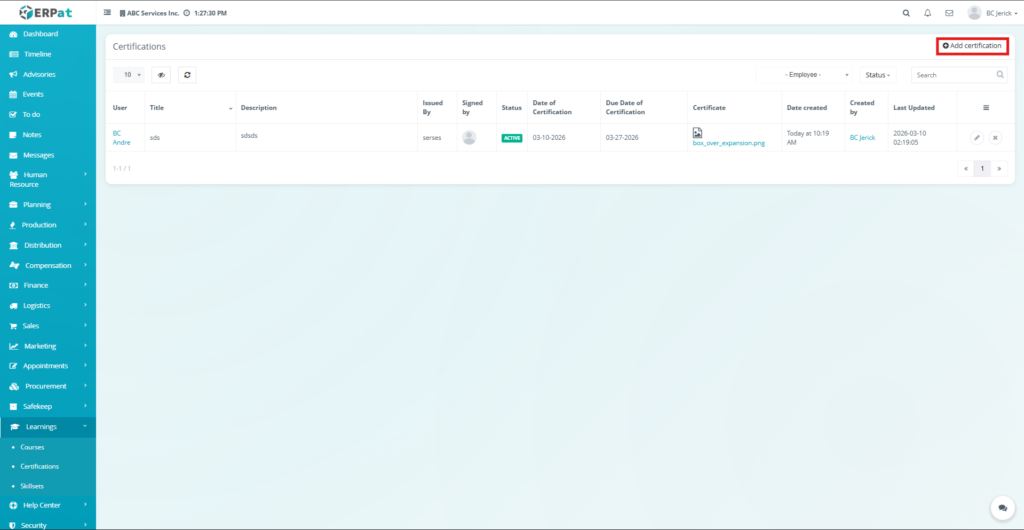
Task: Open the box_over_expansion.png certificate link
Action: 728,143
